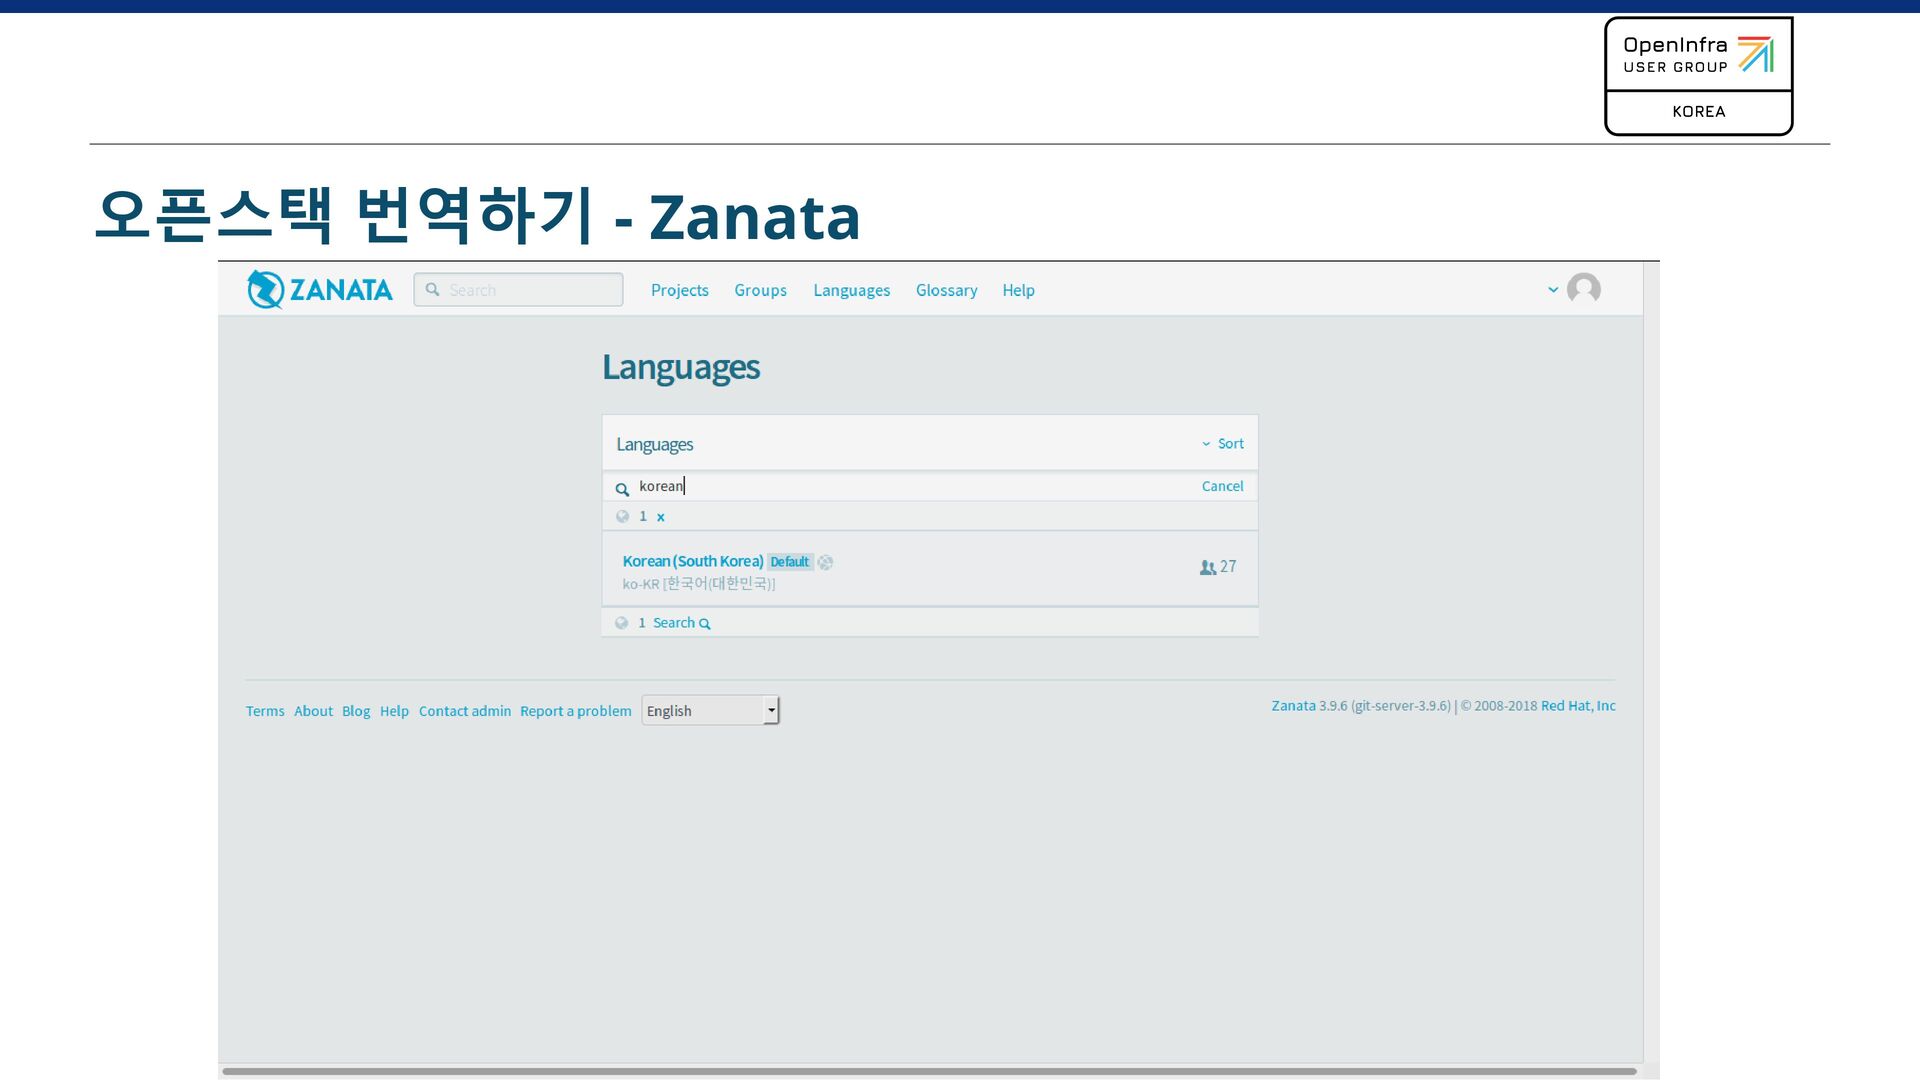Click the OpenInfra User Group Korea logo
This screenshot has height=1080, width=1920.
[1698, 76]
